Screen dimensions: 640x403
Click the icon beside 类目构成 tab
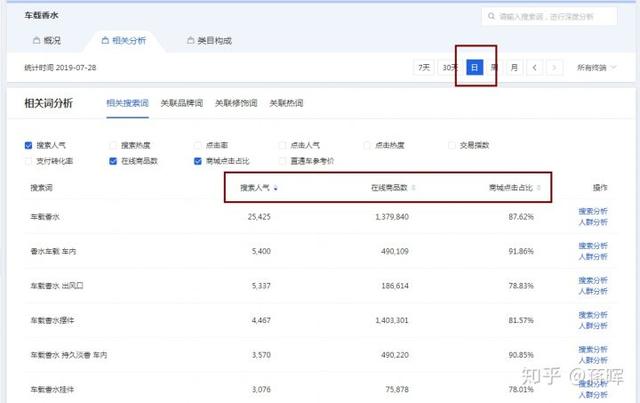click(190, 40)
